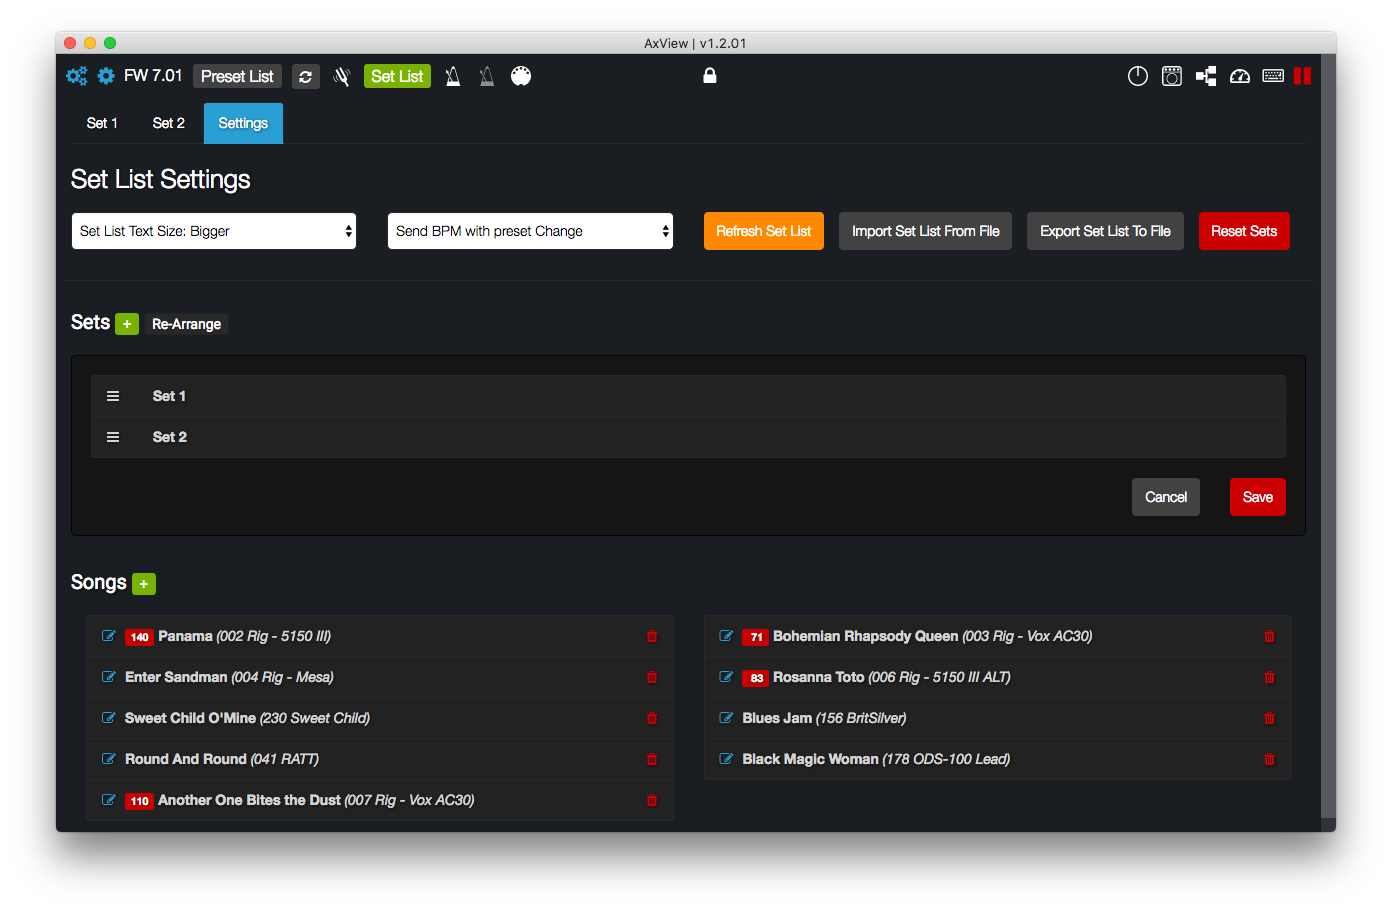Screen dimensions: 1392x912
Task: Switch to the Set 1 tab
Action: 102,123
